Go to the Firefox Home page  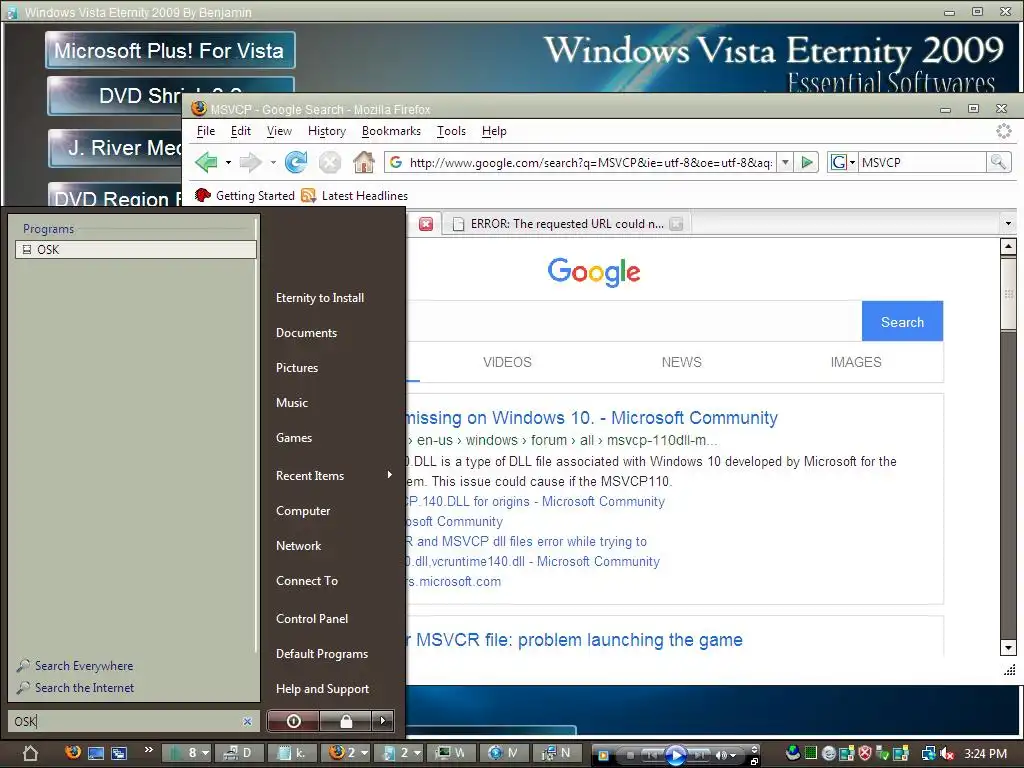pyautogui.click(x=364, y=162)
